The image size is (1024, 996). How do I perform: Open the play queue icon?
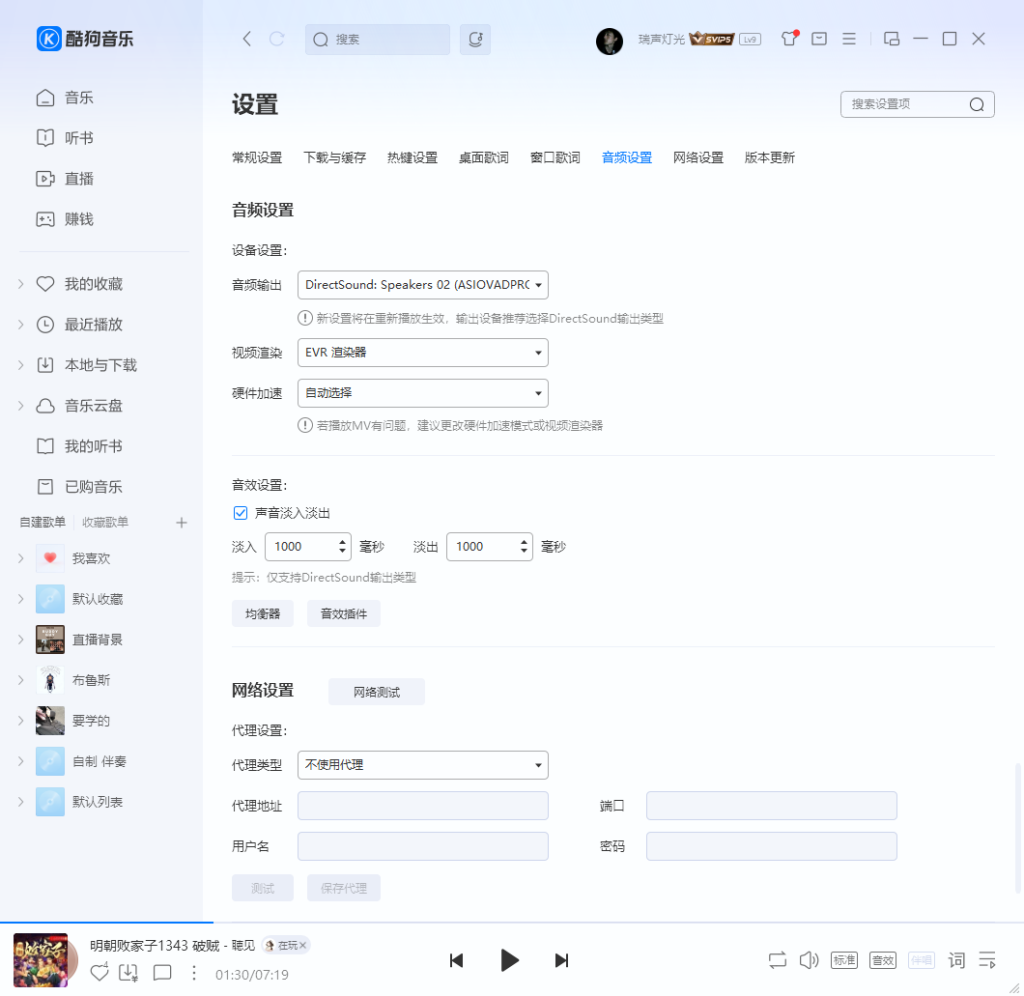click(988, 960)
